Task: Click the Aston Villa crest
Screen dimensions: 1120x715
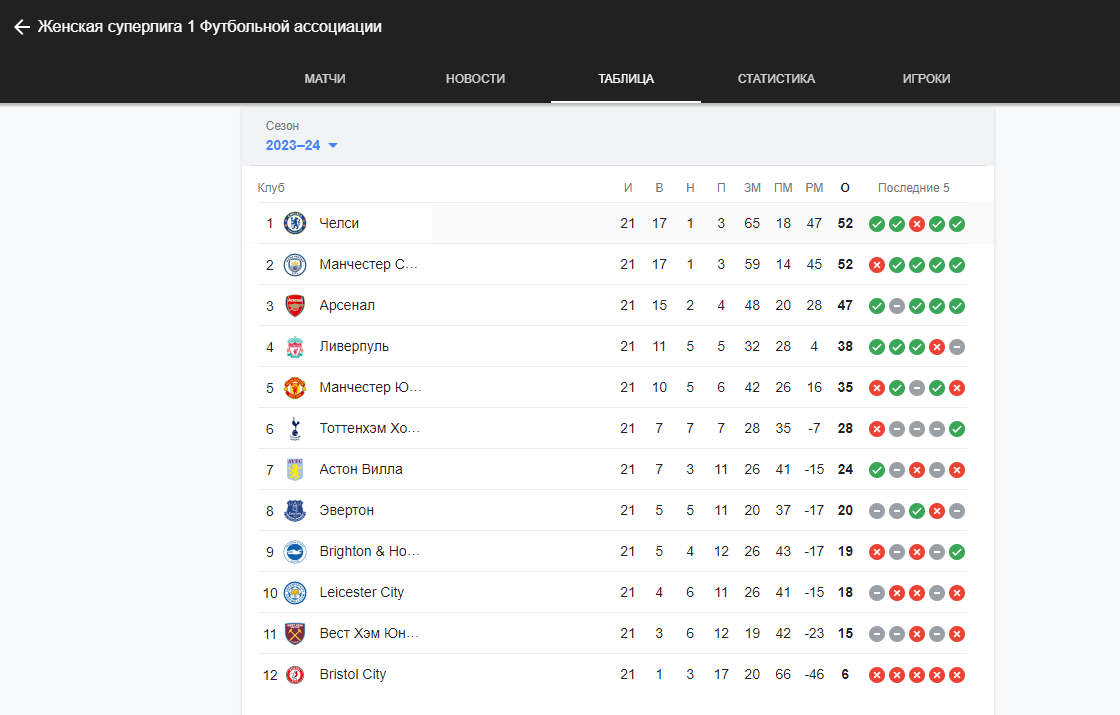Action: tap(295, 469)
